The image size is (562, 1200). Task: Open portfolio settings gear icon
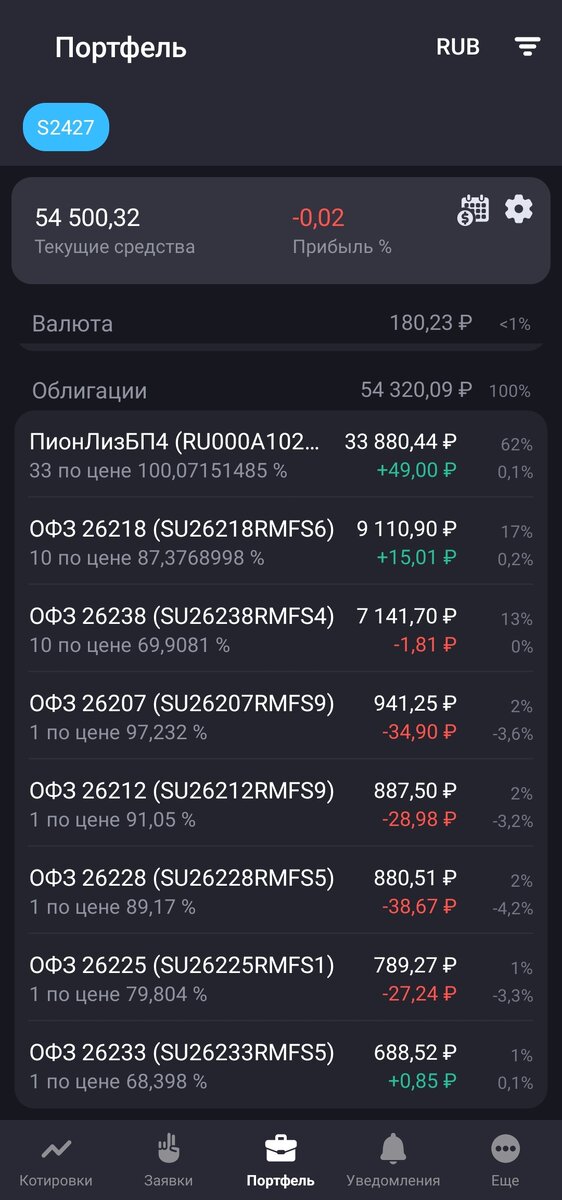point(518,209)
